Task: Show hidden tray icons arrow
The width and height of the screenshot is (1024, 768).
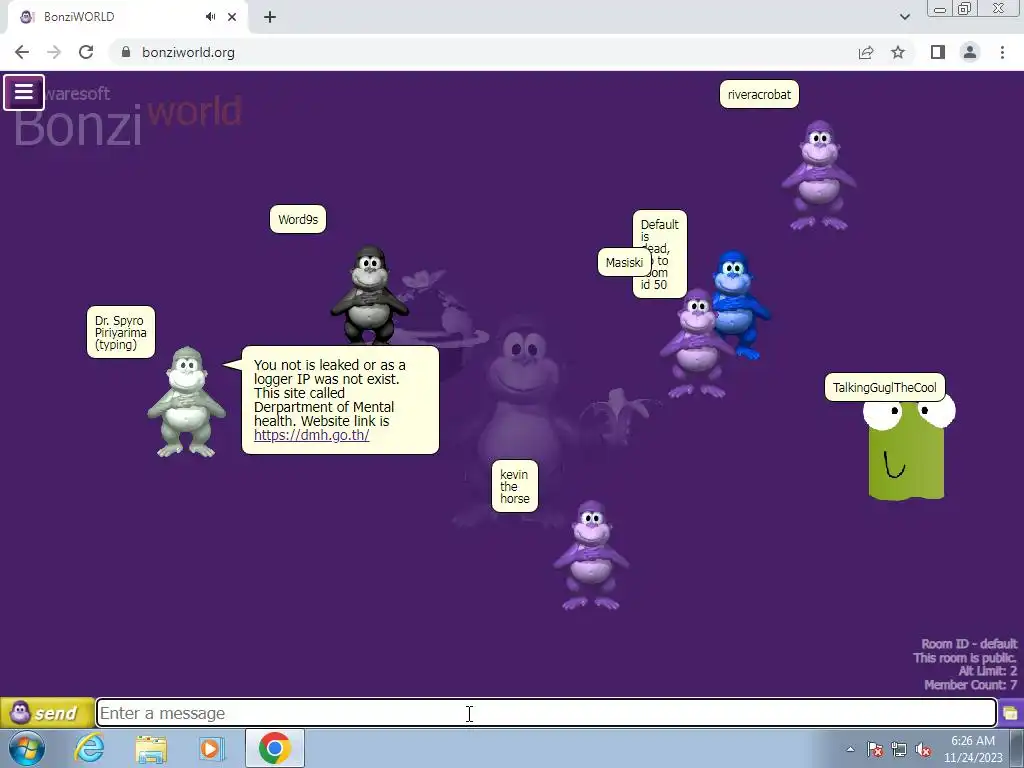Action: click(x=850, y=749)
